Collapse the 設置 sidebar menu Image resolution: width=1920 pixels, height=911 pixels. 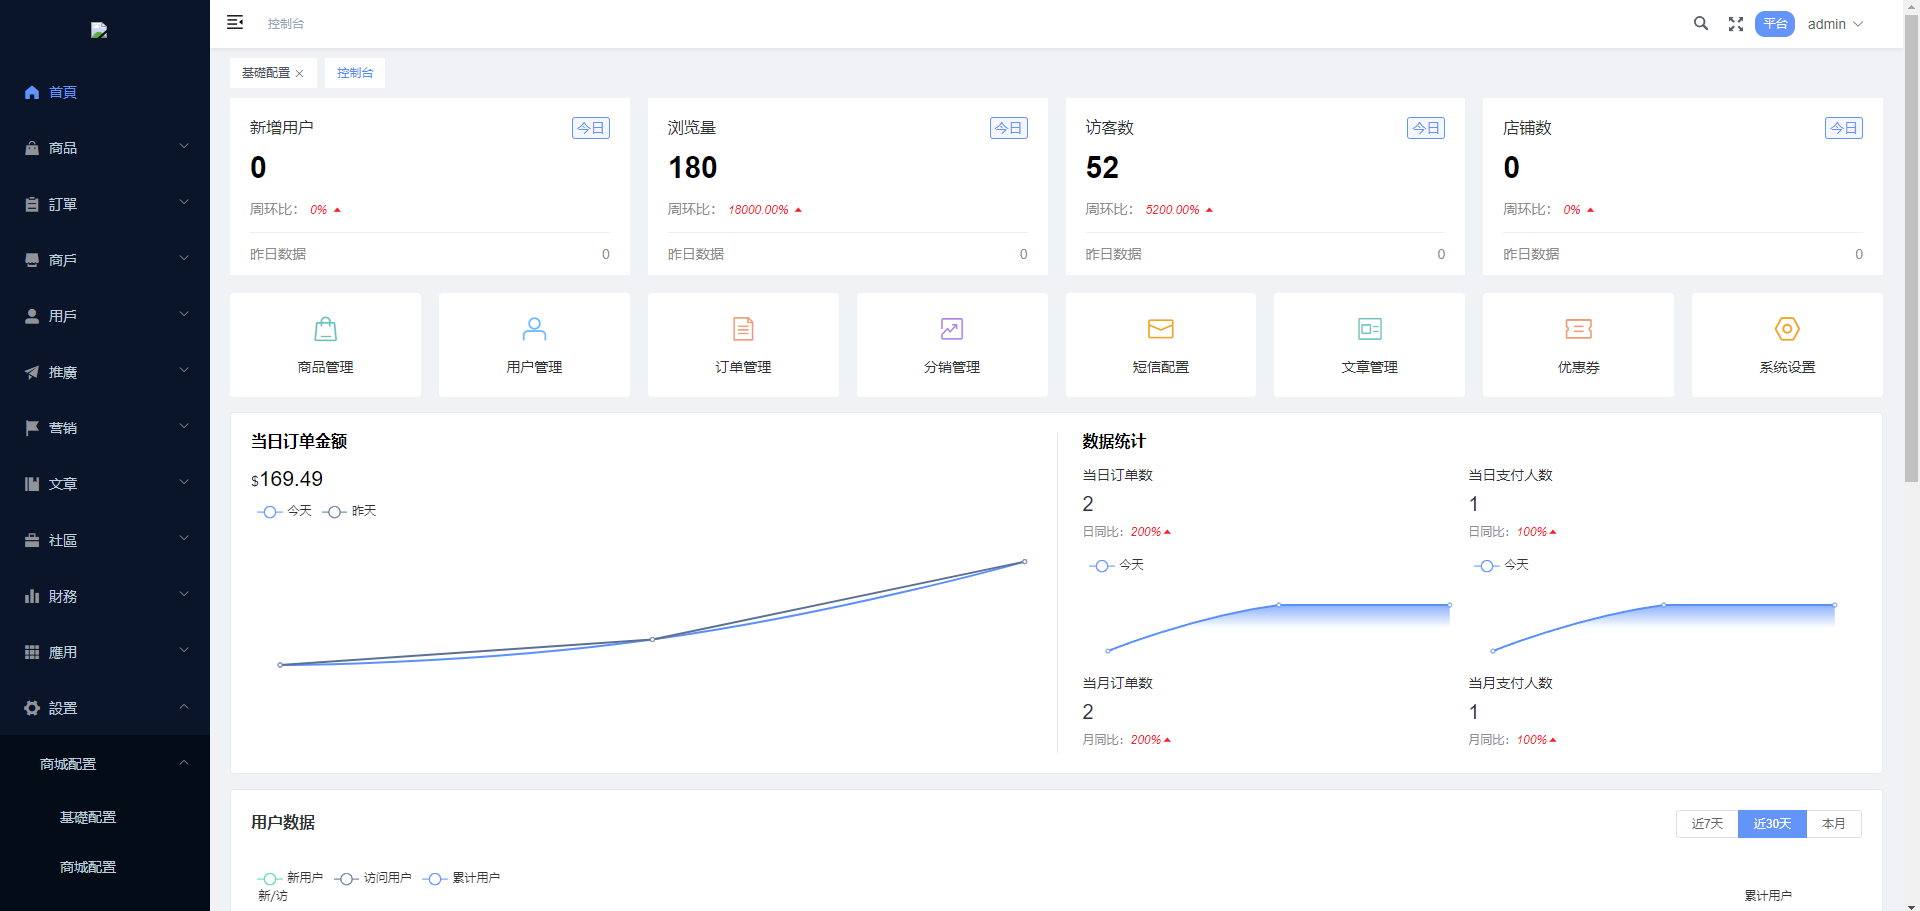(105, 708)
